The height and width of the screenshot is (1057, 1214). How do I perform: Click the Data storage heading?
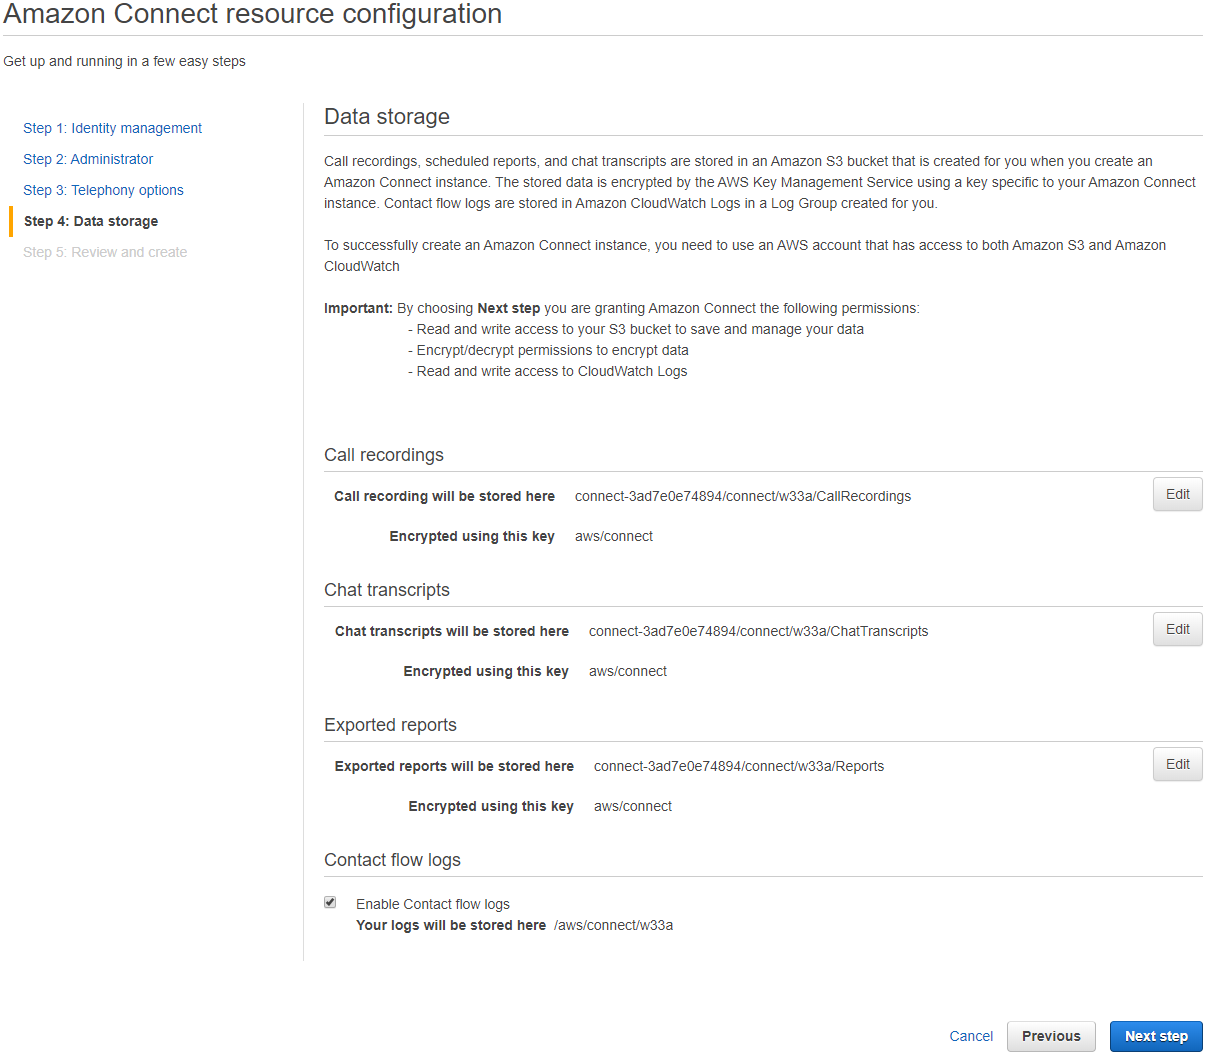click(387, 117)
